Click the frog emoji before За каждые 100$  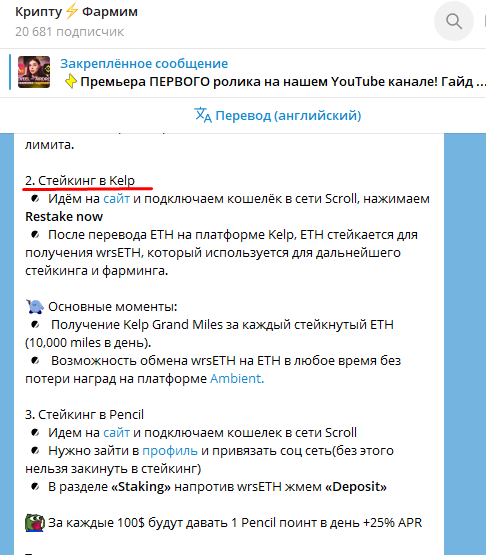(x=35, y=522)
